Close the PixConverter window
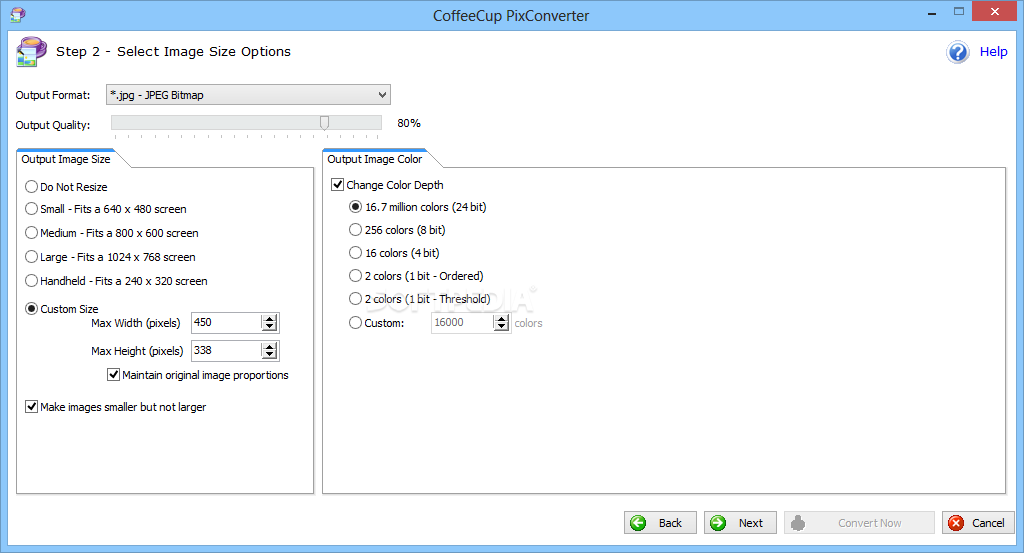Viewport: 1024px width, 553px height. 995,12
